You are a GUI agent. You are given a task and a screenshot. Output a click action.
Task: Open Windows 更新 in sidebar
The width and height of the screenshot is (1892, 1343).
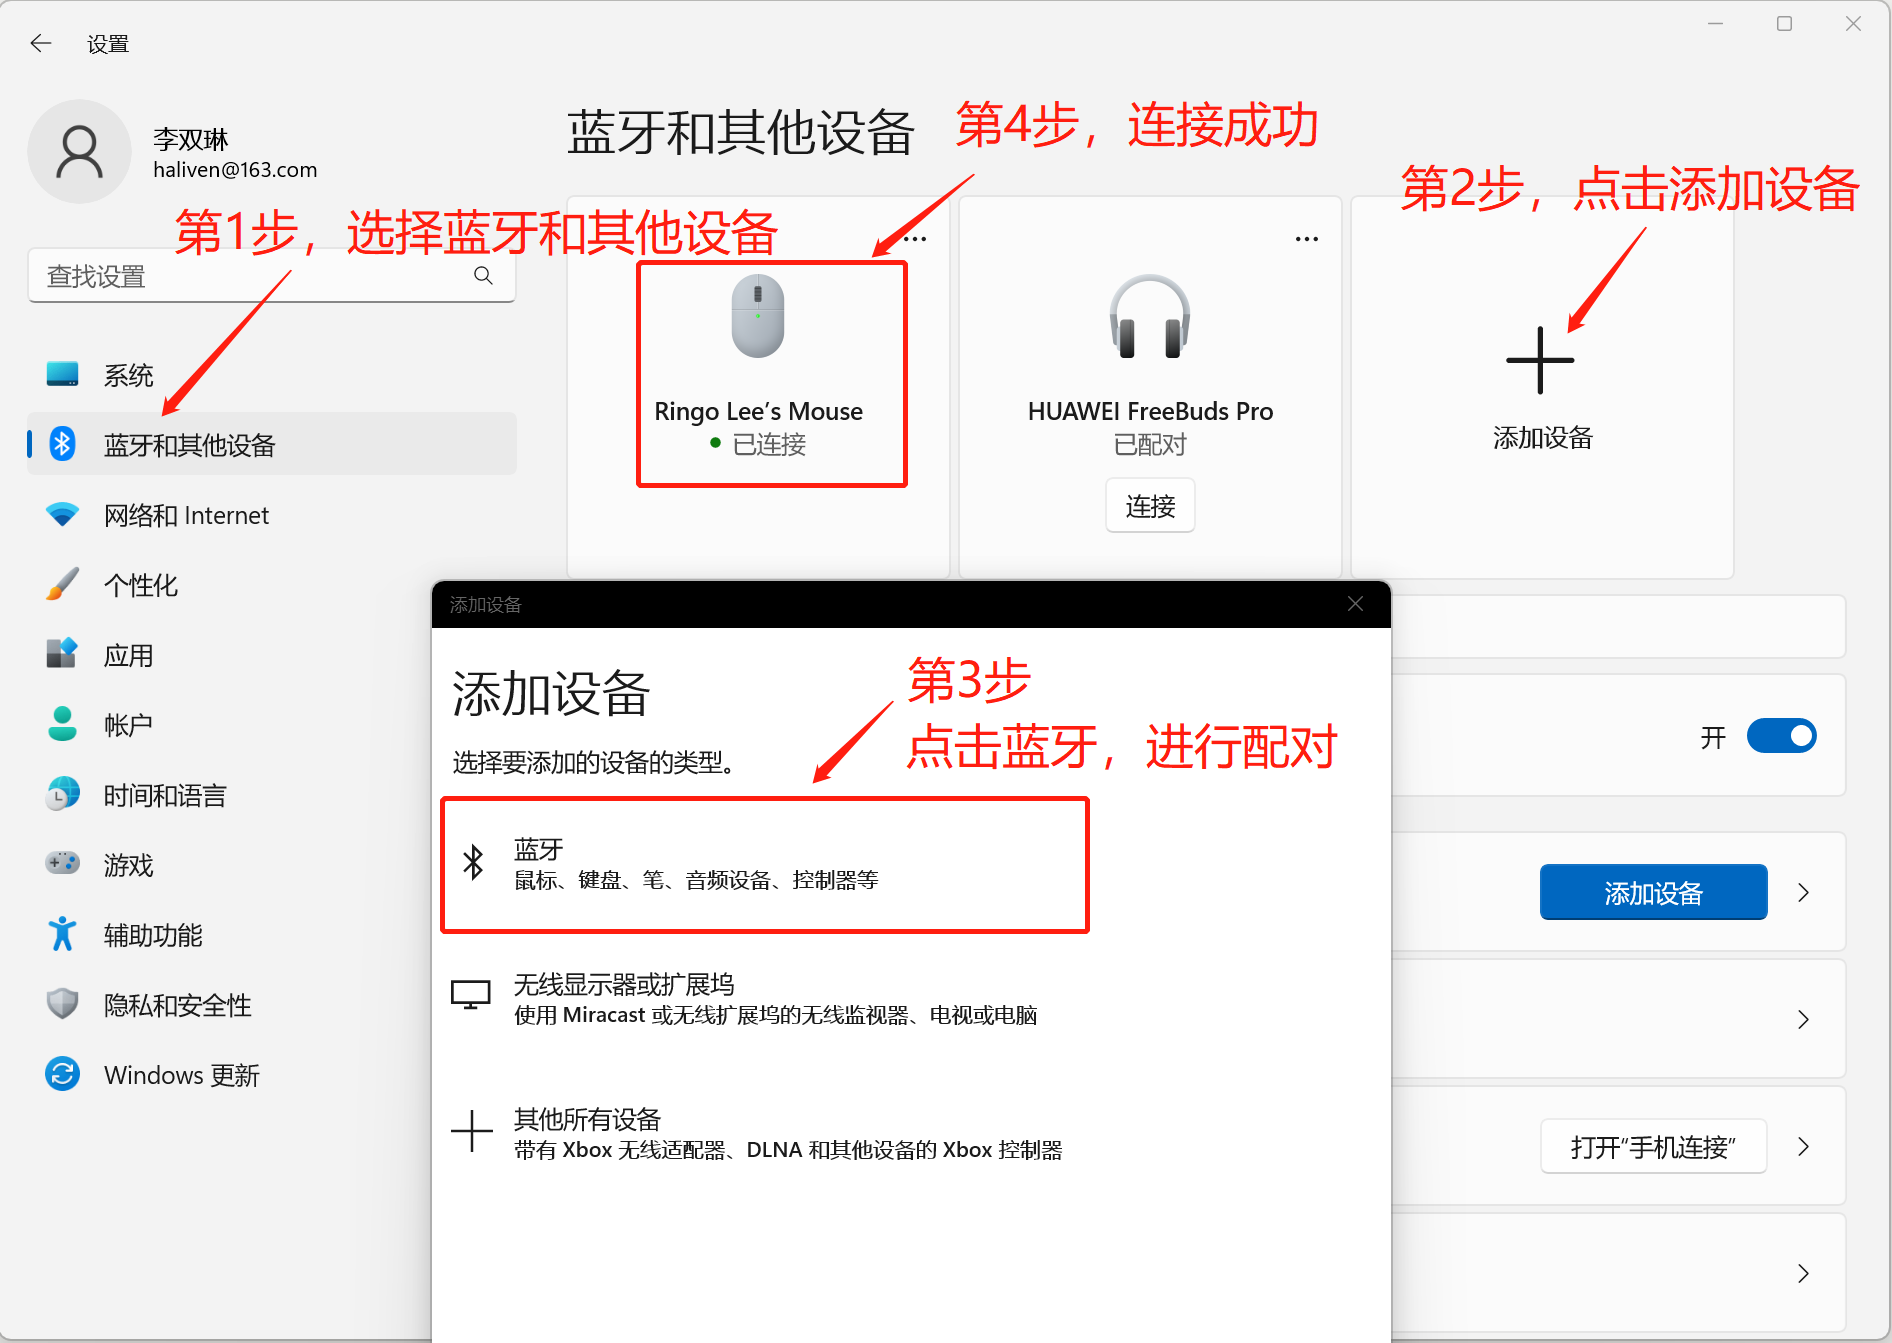pos(181,1075)
